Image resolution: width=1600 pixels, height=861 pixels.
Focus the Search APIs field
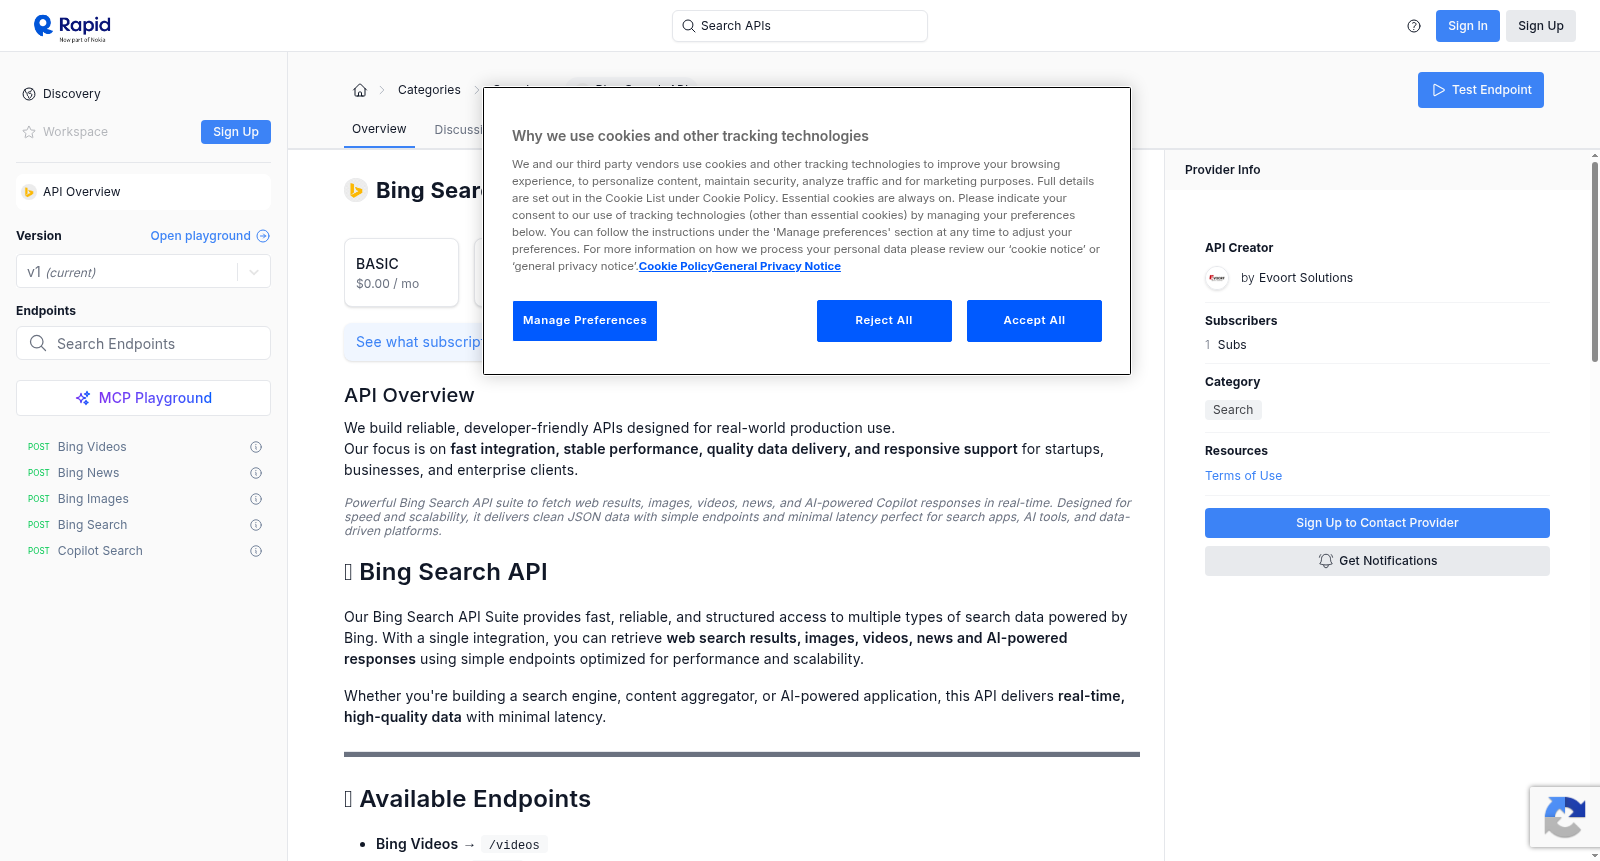click(x=800, y=26)
